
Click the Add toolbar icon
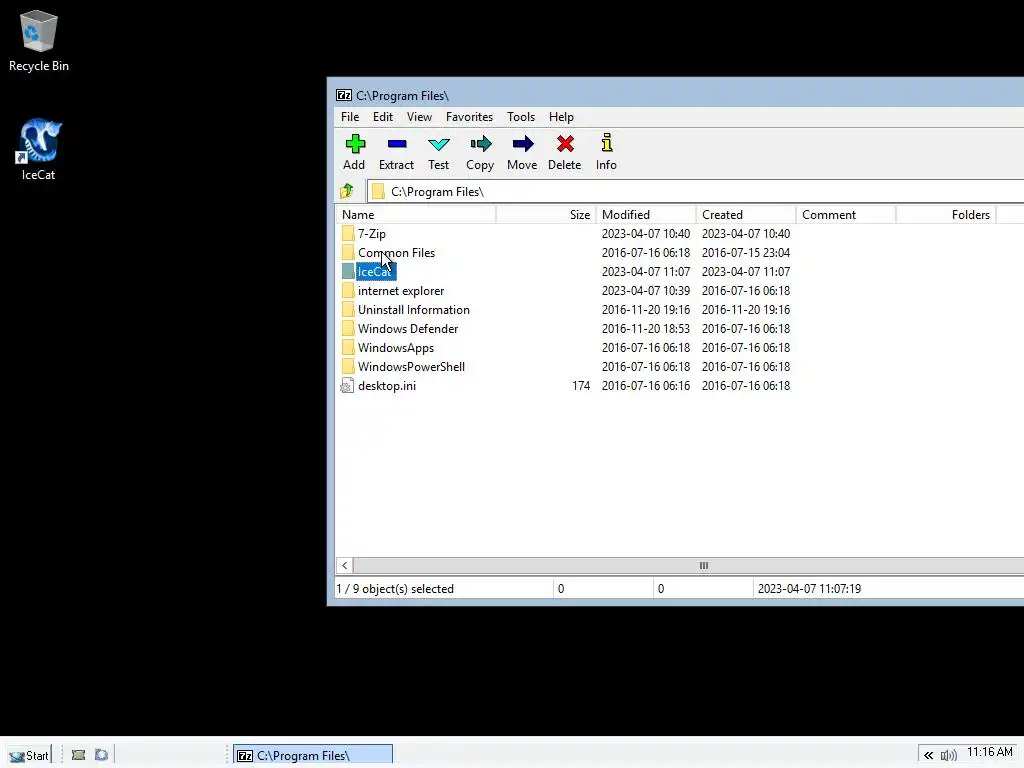(355, 144)
